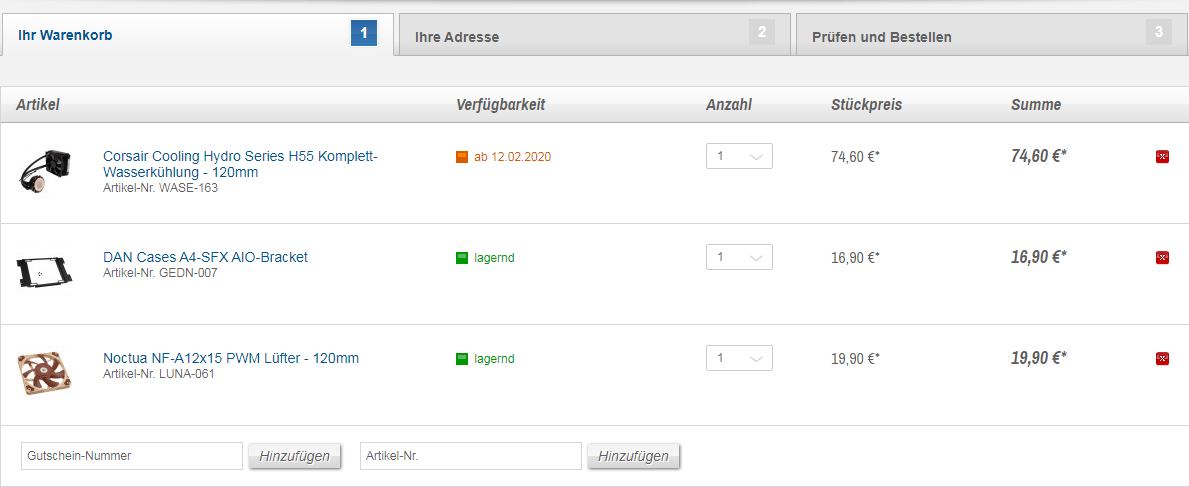1189x487 pixels.
Task: Open the Corsair Cooling Hydro Series H55 product link
Action: click(x=240, y=165)
